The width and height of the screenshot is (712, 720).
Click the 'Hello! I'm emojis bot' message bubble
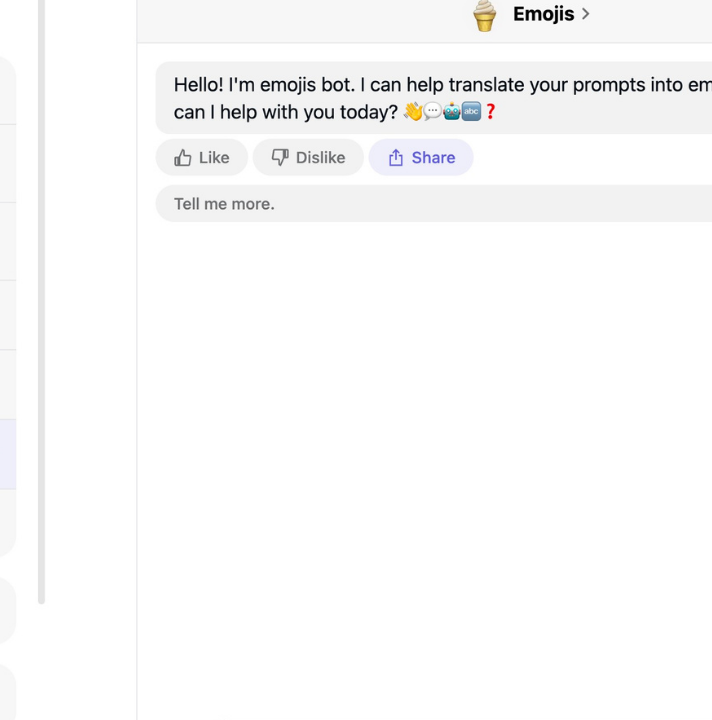tap(434, 98)
